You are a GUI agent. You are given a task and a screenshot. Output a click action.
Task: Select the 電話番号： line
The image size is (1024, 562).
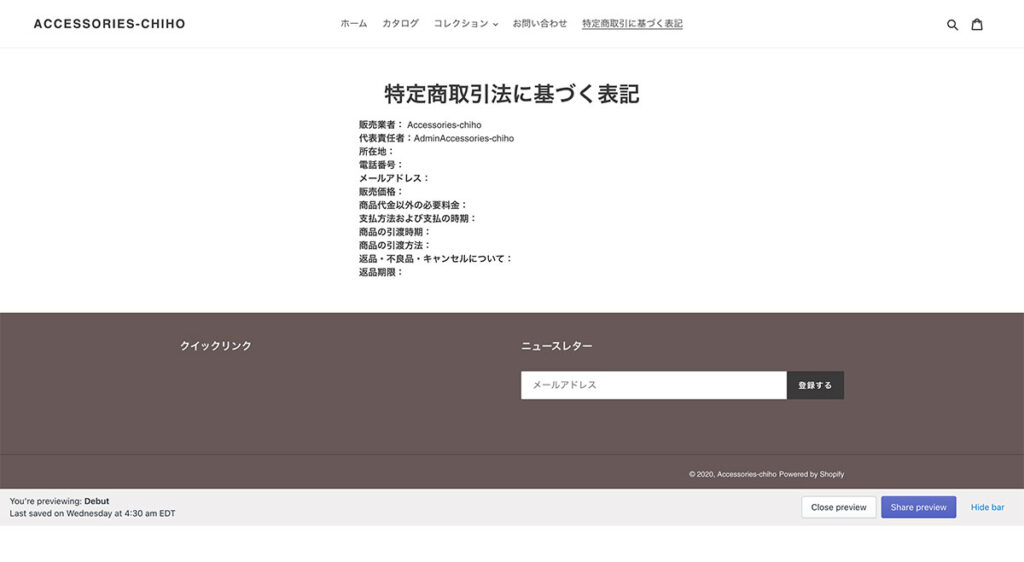click(381, 165)
